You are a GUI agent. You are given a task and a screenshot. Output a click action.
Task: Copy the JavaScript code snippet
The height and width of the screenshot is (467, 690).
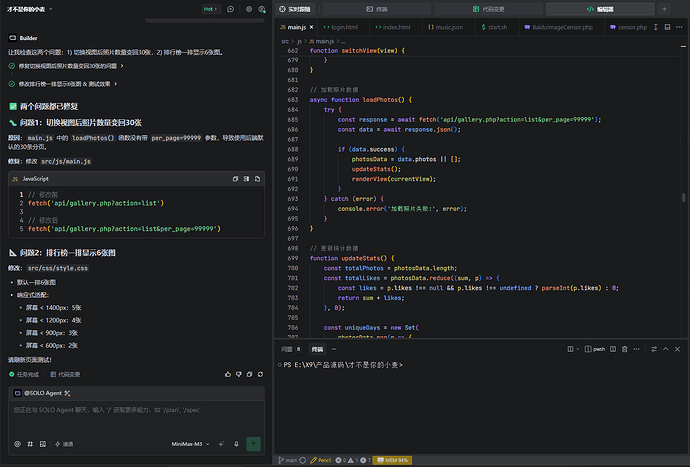(x=235, y=179)
